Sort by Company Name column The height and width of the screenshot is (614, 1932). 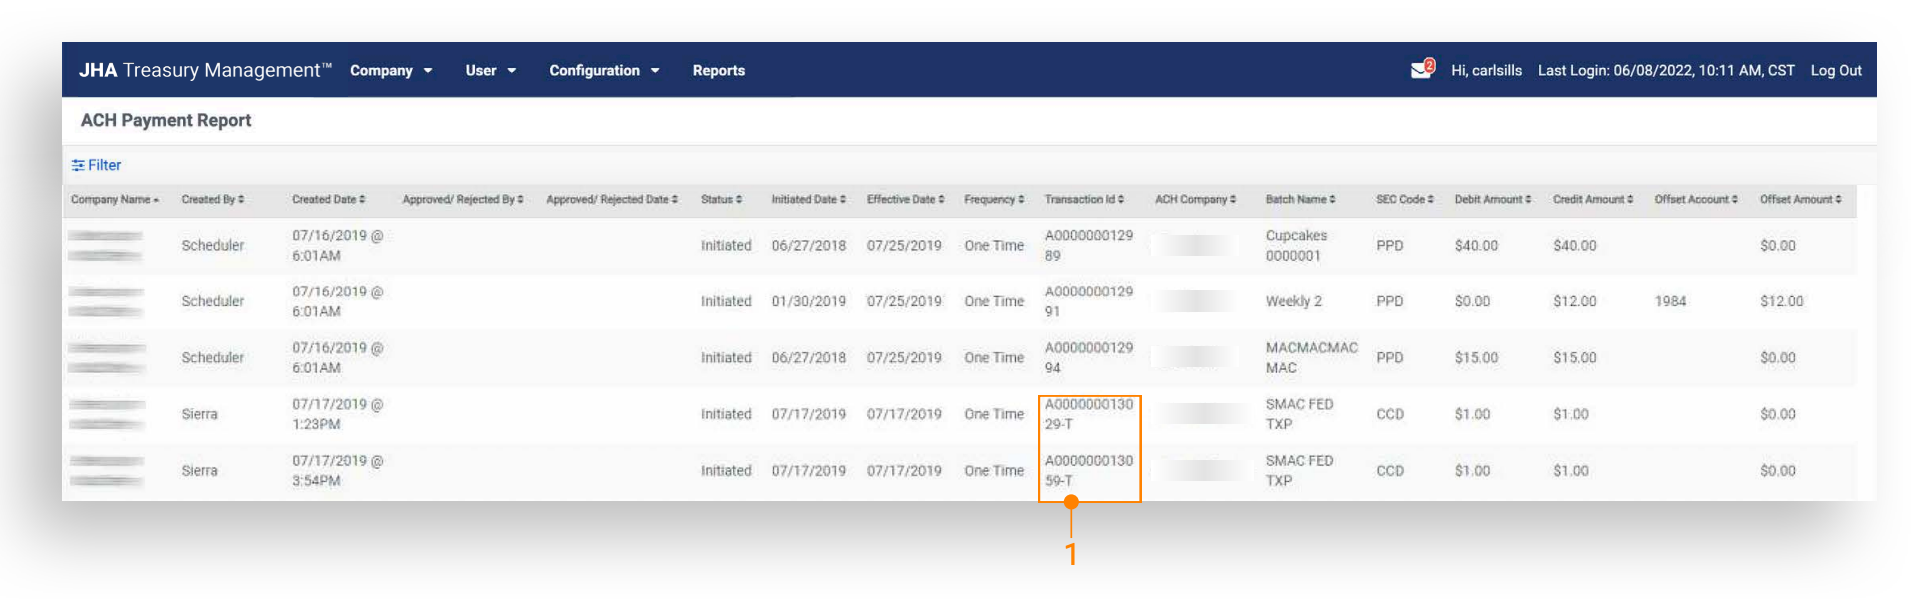[114, 200]
